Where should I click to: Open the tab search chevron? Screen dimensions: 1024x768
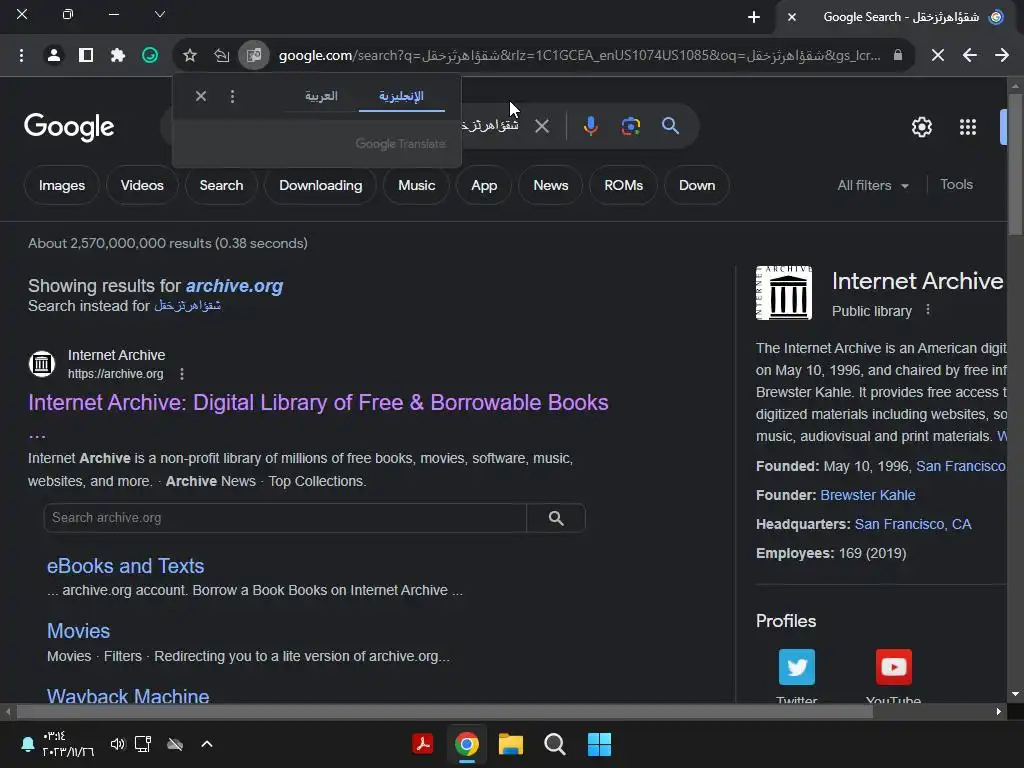(159, 14)
